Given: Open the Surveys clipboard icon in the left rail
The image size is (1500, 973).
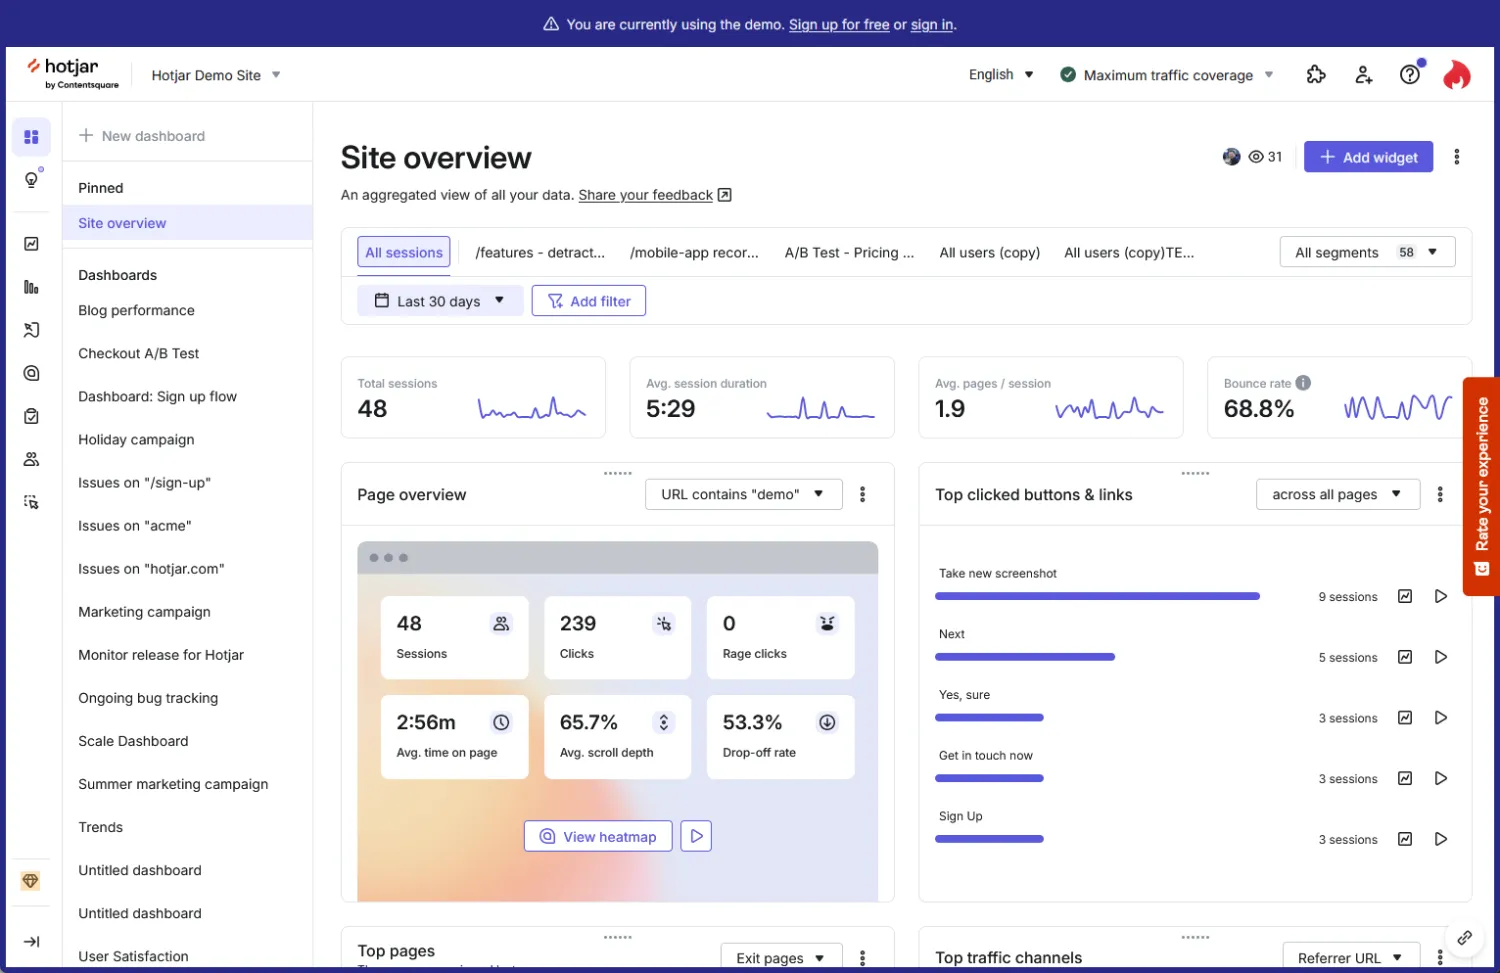Looking at the screenshot, I should (x=31, y=416).
